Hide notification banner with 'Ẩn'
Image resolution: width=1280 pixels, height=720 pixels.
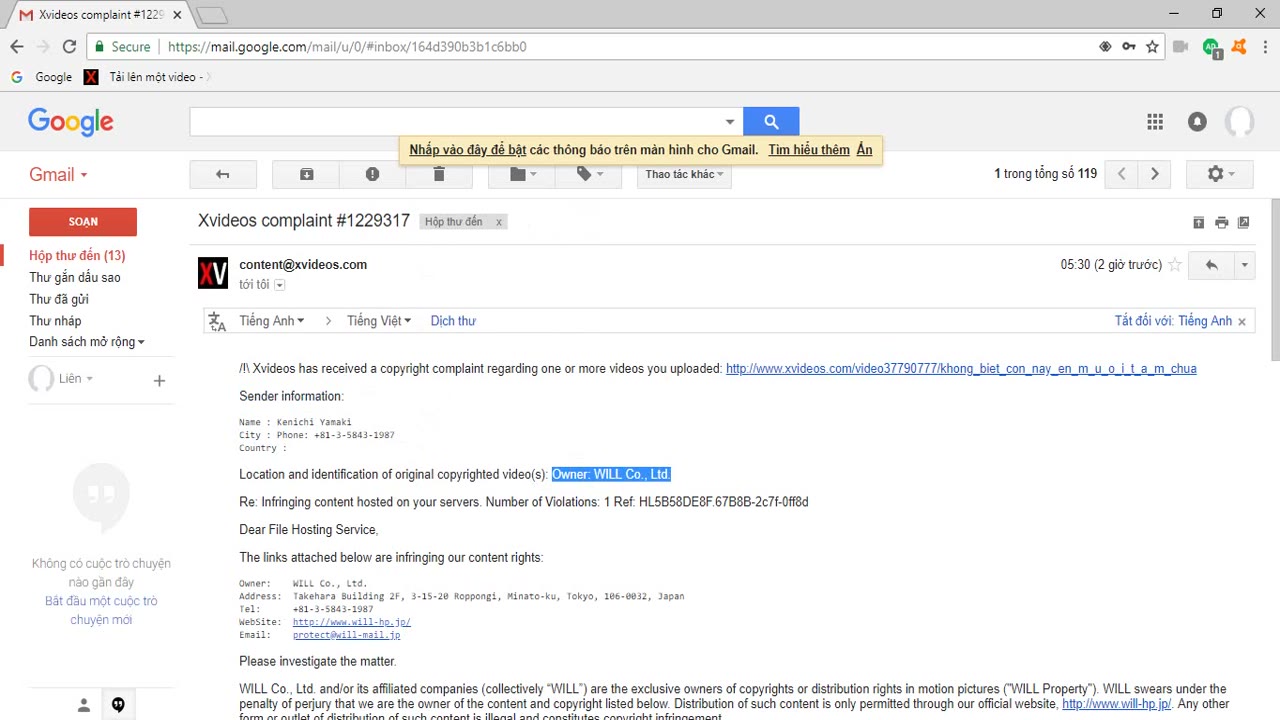click(x=864, y=150)
